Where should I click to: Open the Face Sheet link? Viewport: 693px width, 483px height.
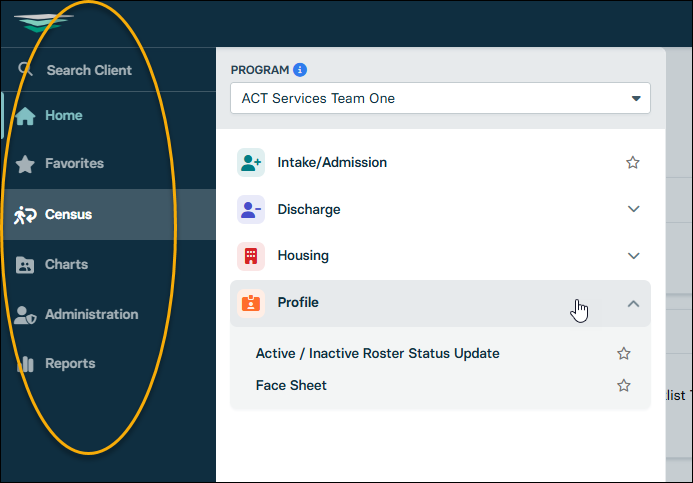(x=291, y=385)
